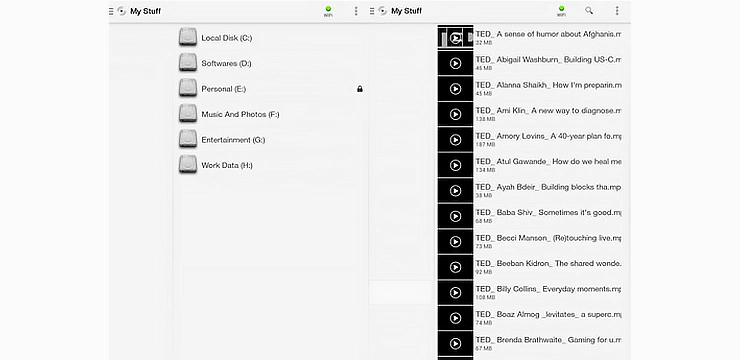The image size is (740, 360).
Task: Open overflow menu in right panel
Action: 616,10
